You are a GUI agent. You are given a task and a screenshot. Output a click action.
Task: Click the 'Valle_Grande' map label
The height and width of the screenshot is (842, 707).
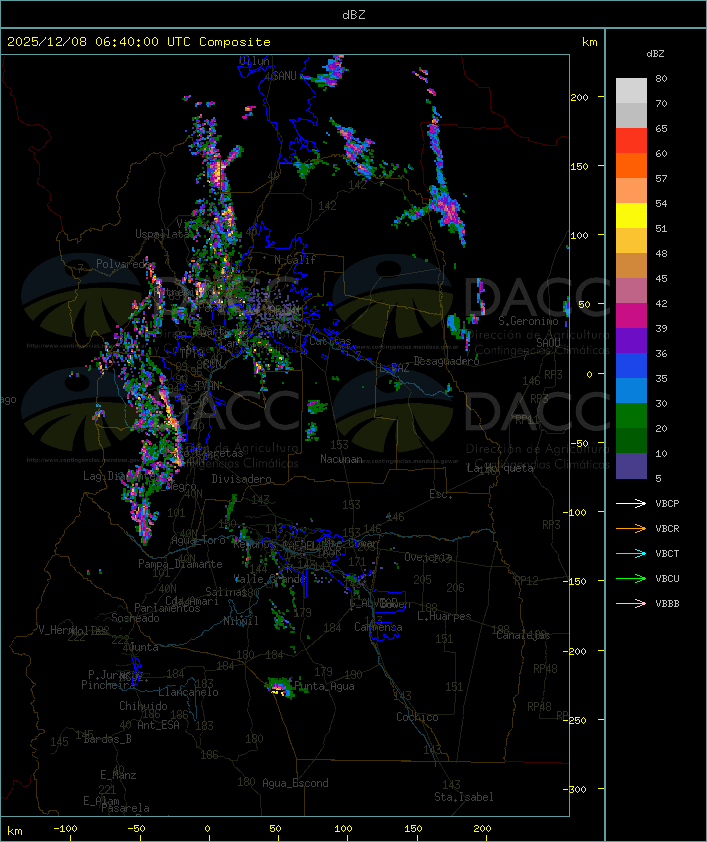point(269,579)
